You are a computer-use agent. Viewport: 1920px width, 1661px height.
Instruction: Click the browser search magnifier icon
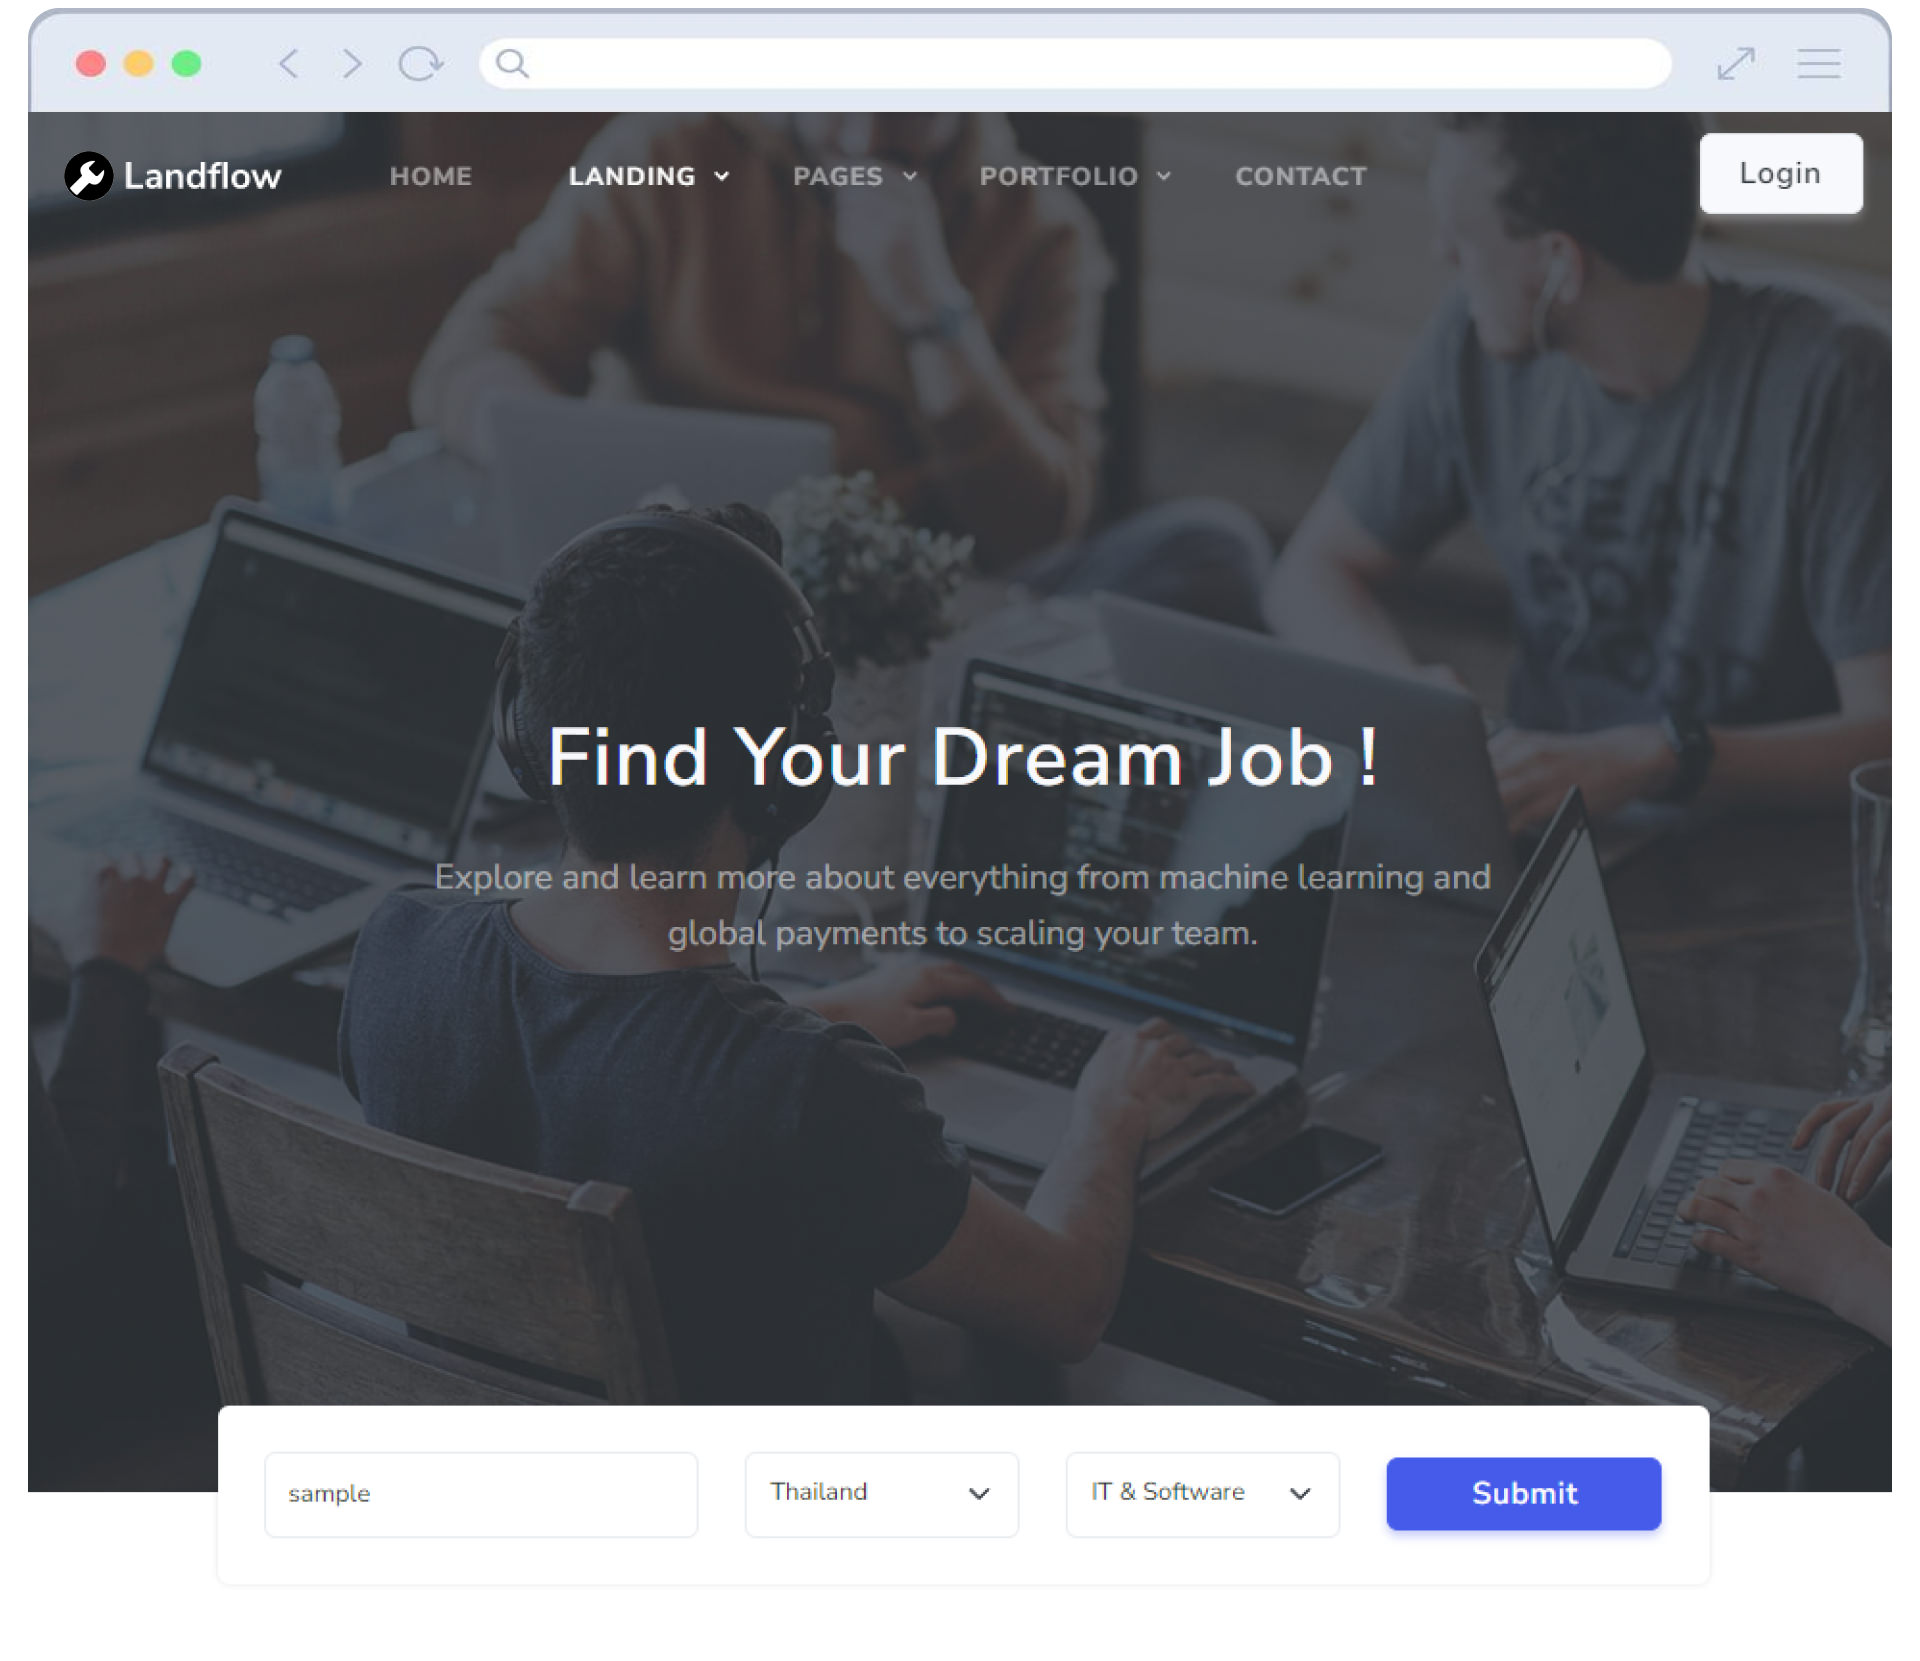tap(513, 64)
